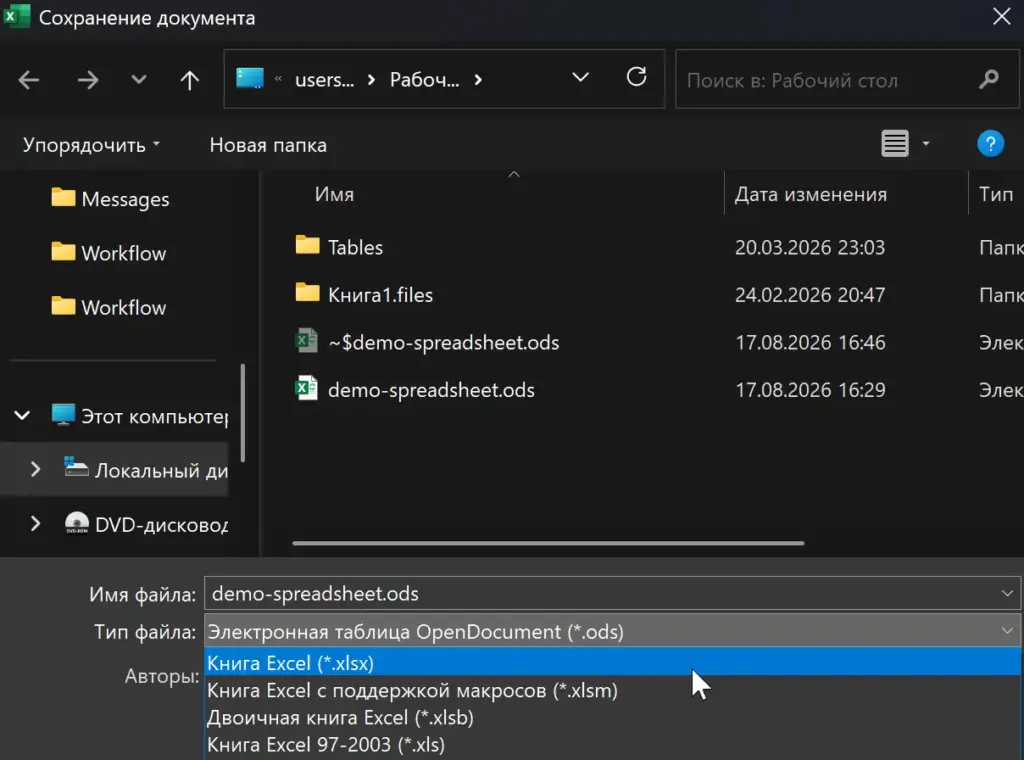
Task: Select Локальный диск in the sidebar
Action: point(146,469)
